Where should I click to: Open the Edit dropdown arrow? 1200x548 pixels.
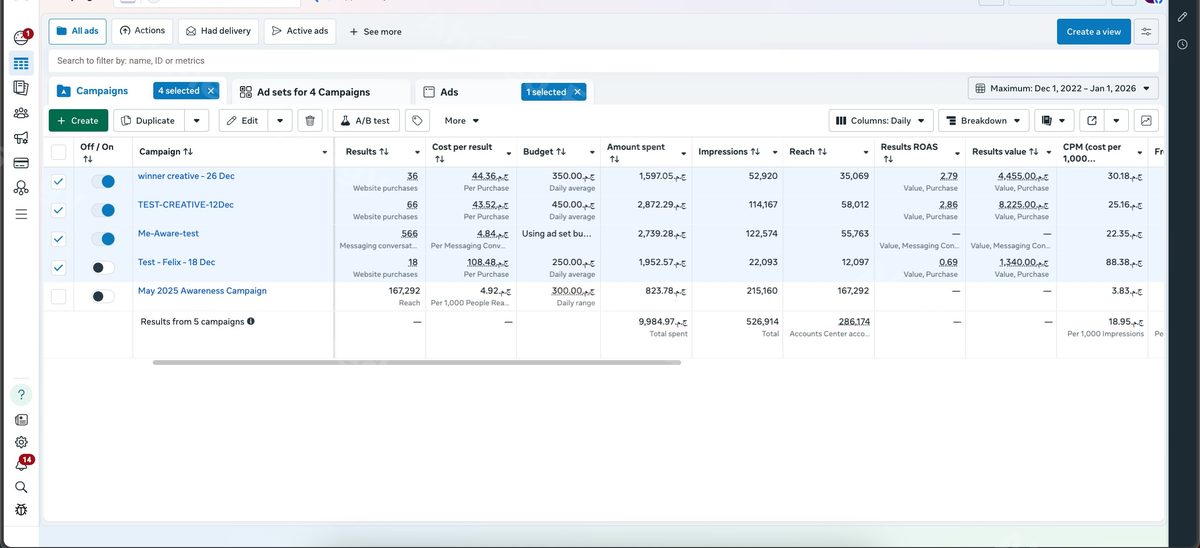tap(279, 121)
